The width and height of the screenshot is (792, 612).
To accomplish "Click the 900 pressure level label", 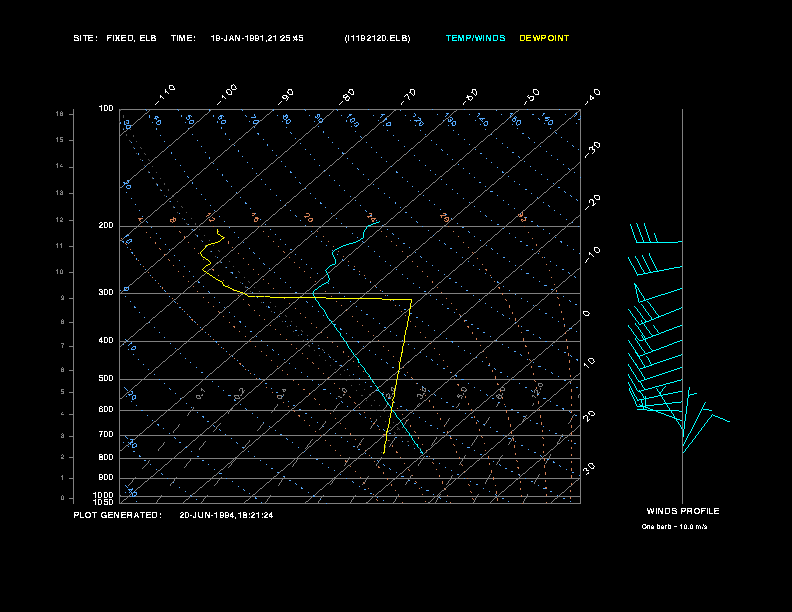I will [106, 477].
